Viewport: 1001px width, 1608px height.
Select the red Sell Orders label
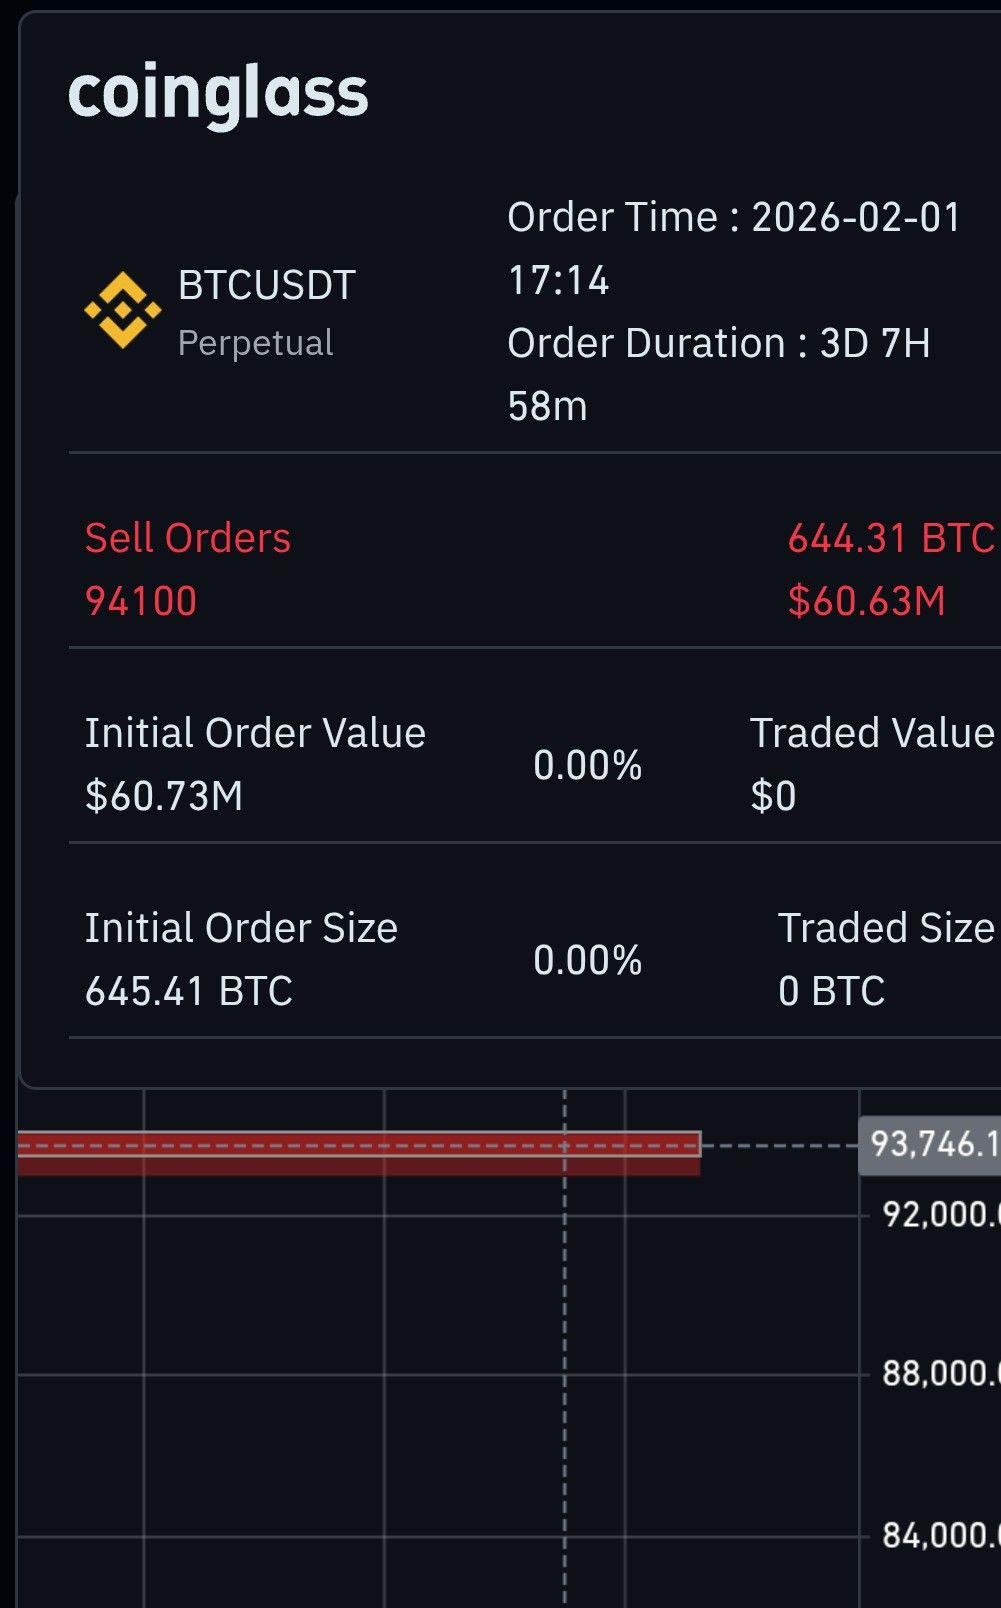tap(188, 538)
